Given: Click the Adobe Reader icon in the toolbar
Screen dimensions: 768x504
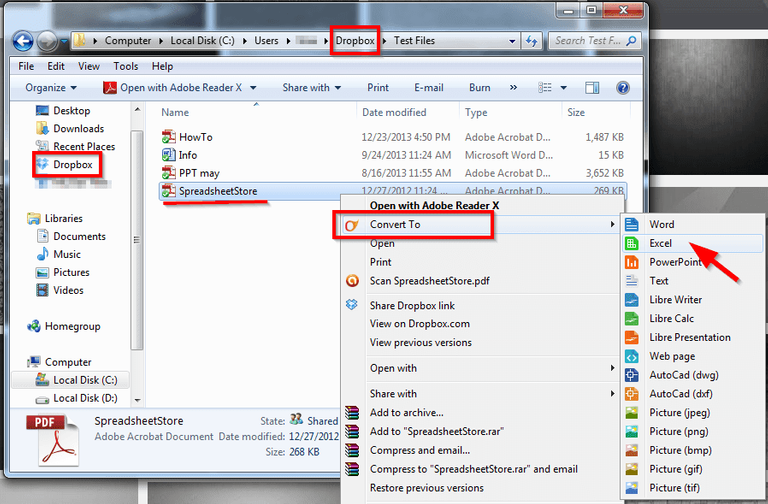Looking at the screenshot, I should 110,88.
